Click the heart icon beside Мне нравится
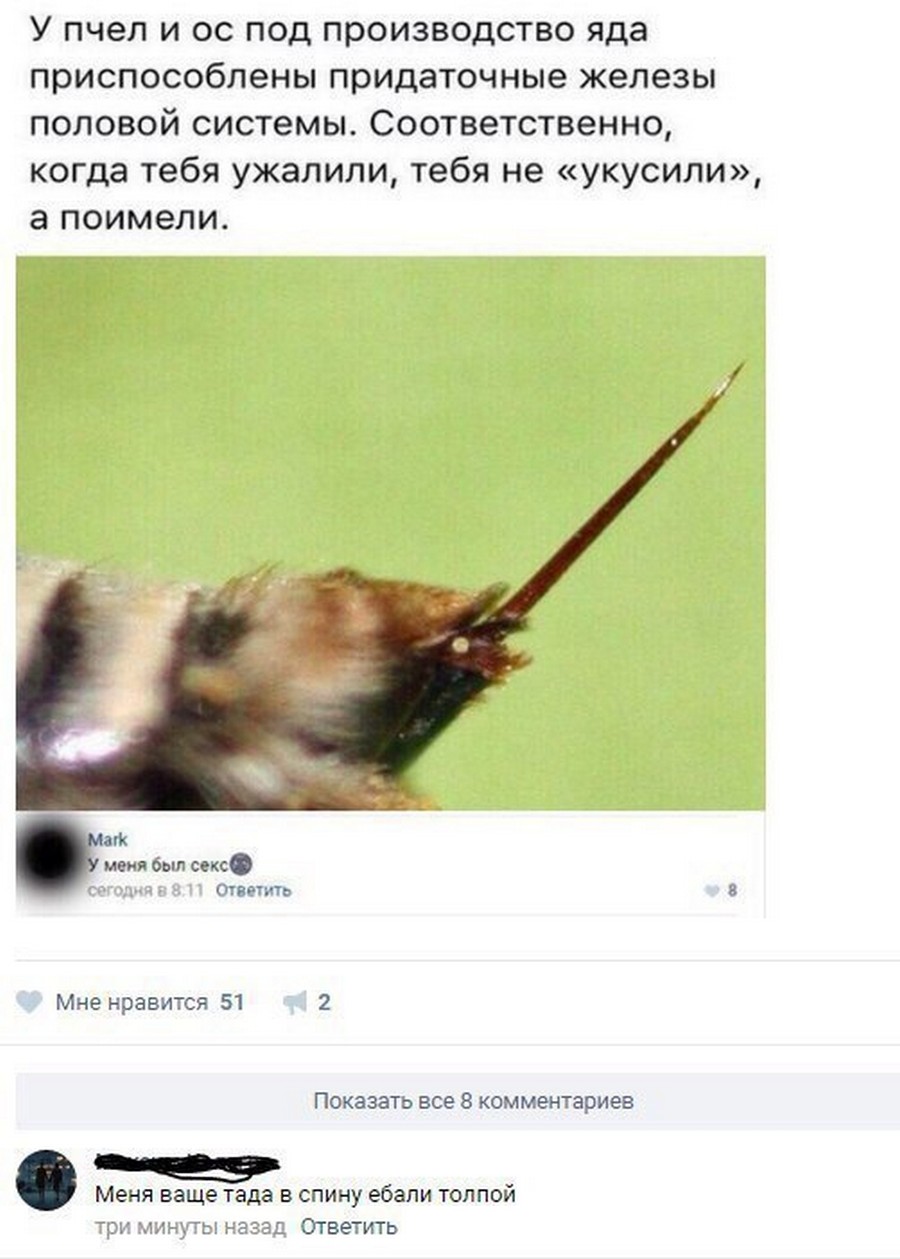This screenshot has width=900, height=1259. (31, 1002)
